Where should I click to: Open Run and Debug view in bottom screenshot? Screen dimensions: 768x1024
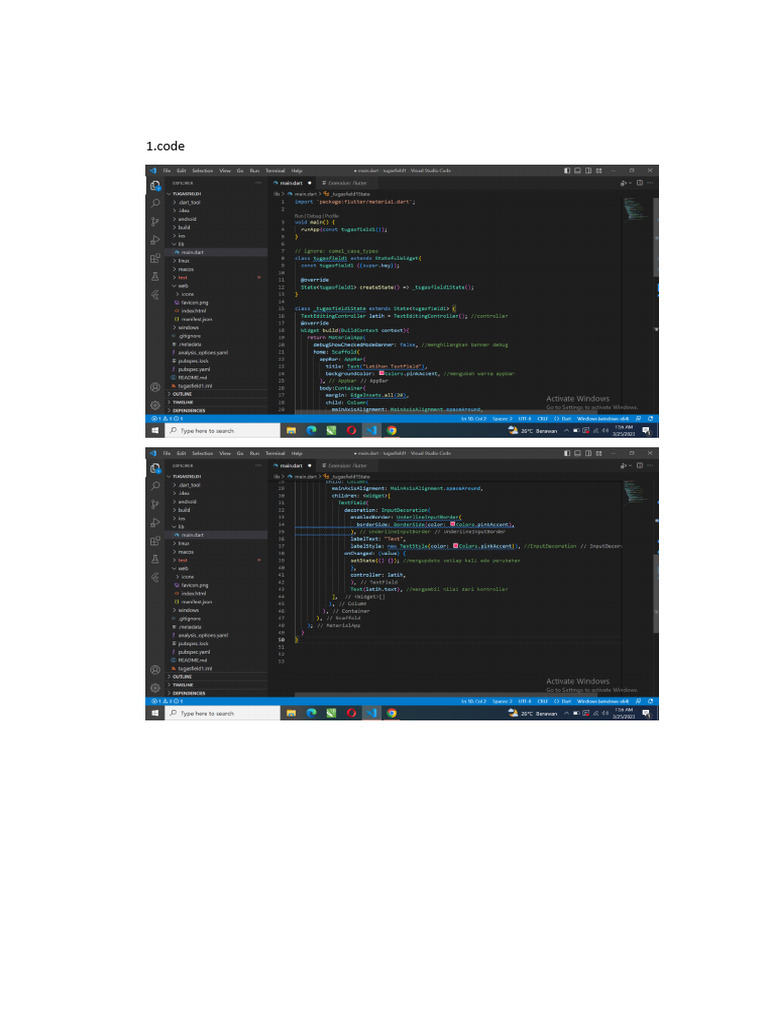coord(155,522)
